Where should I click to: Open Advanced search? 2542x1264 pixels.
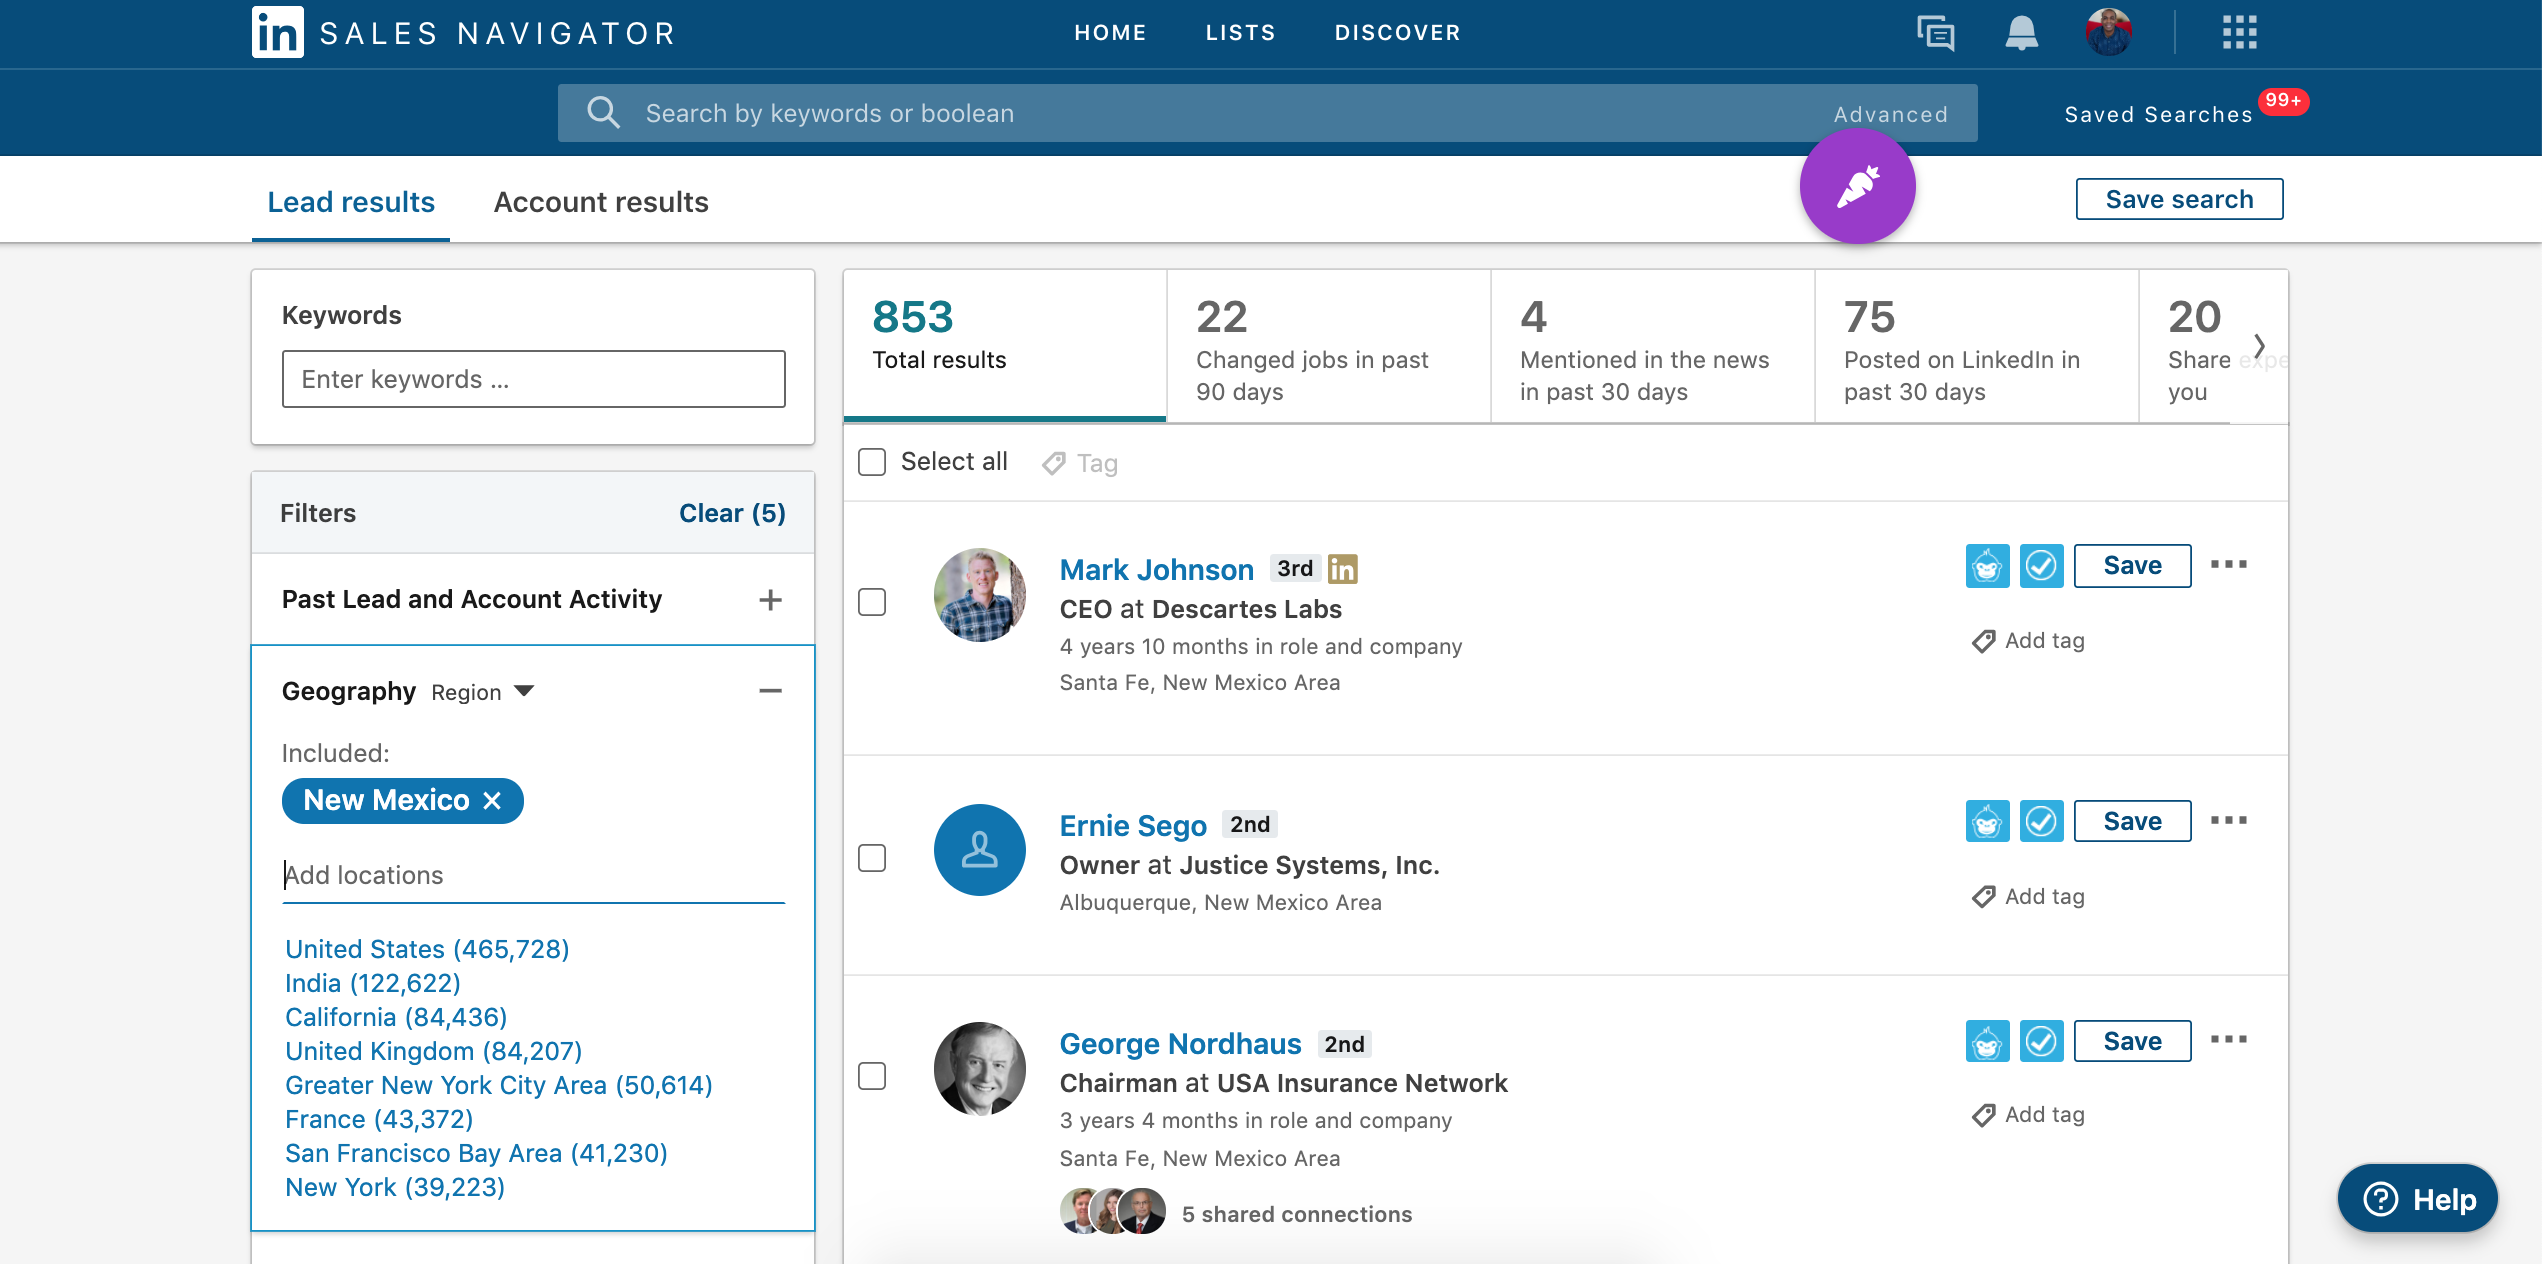click(x=1890, y=115)
